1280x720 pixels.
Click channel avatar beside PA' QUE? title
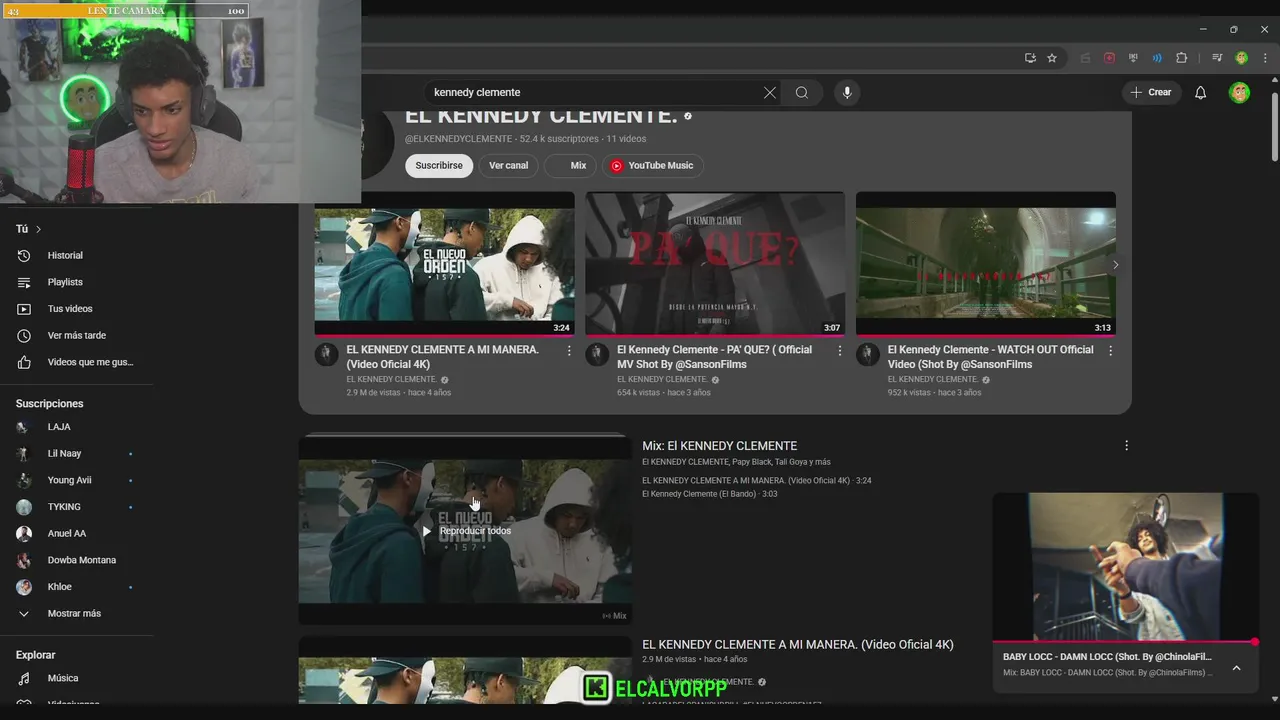(597, 354)
